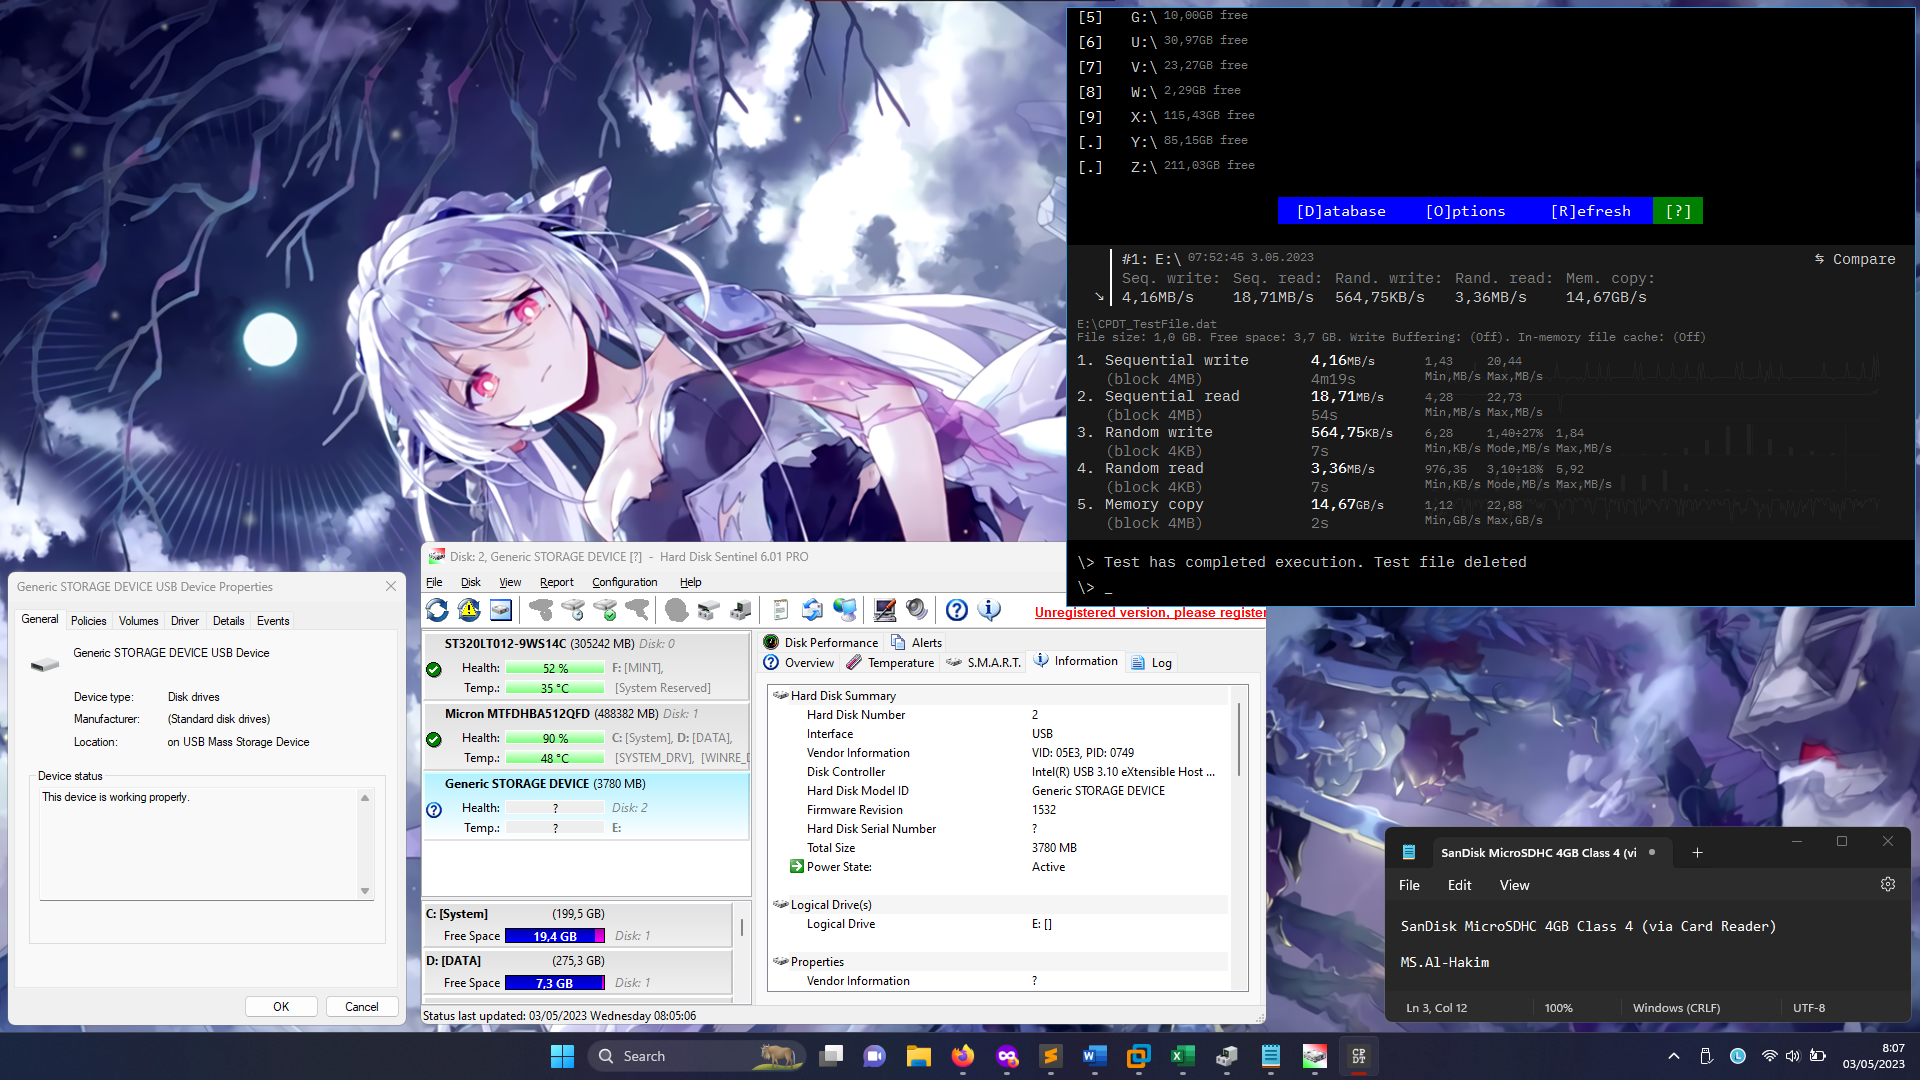The image size is (1920, 1080).
Task: Switch to the Overview tab
Action: [799, 662]
